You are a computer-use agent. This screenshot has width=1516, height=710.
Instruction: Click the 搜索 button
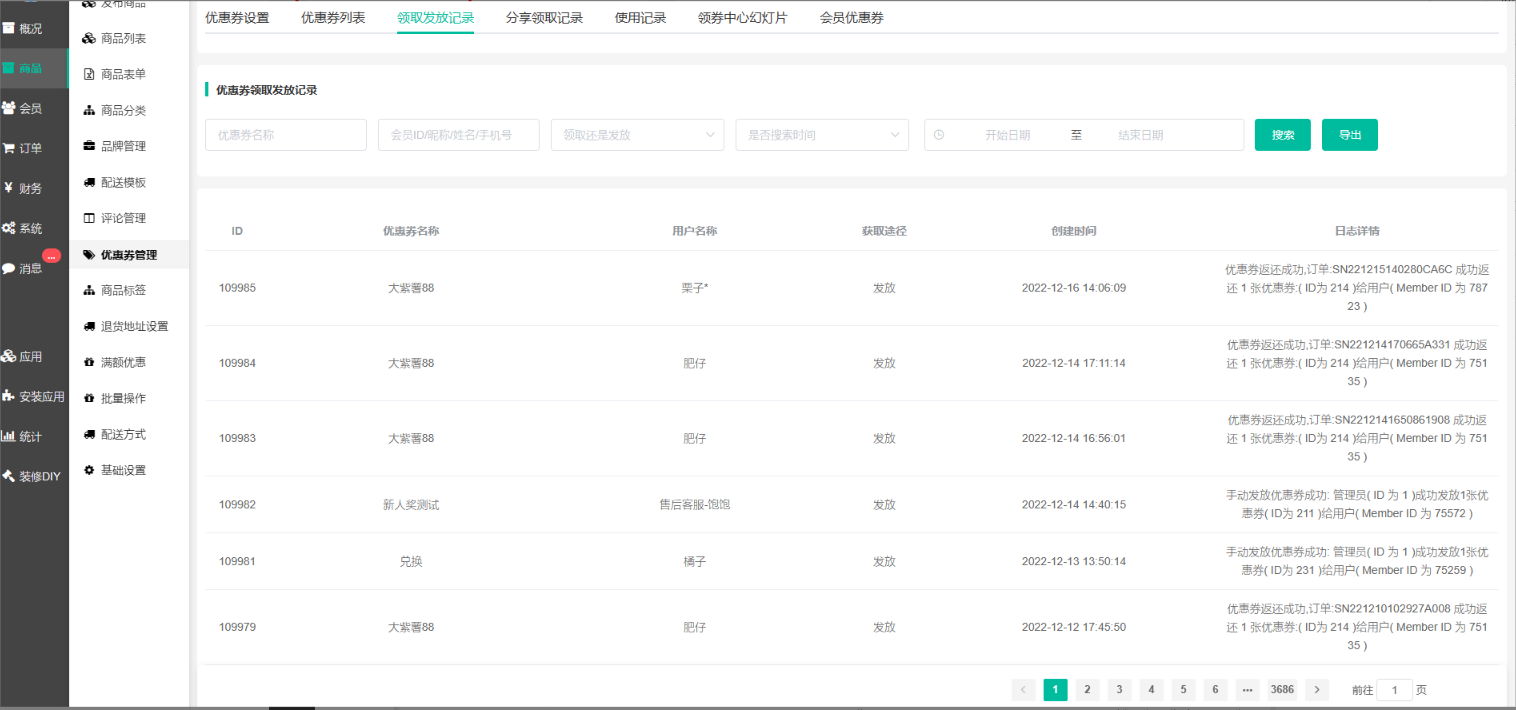click(x=1282, y=135)
